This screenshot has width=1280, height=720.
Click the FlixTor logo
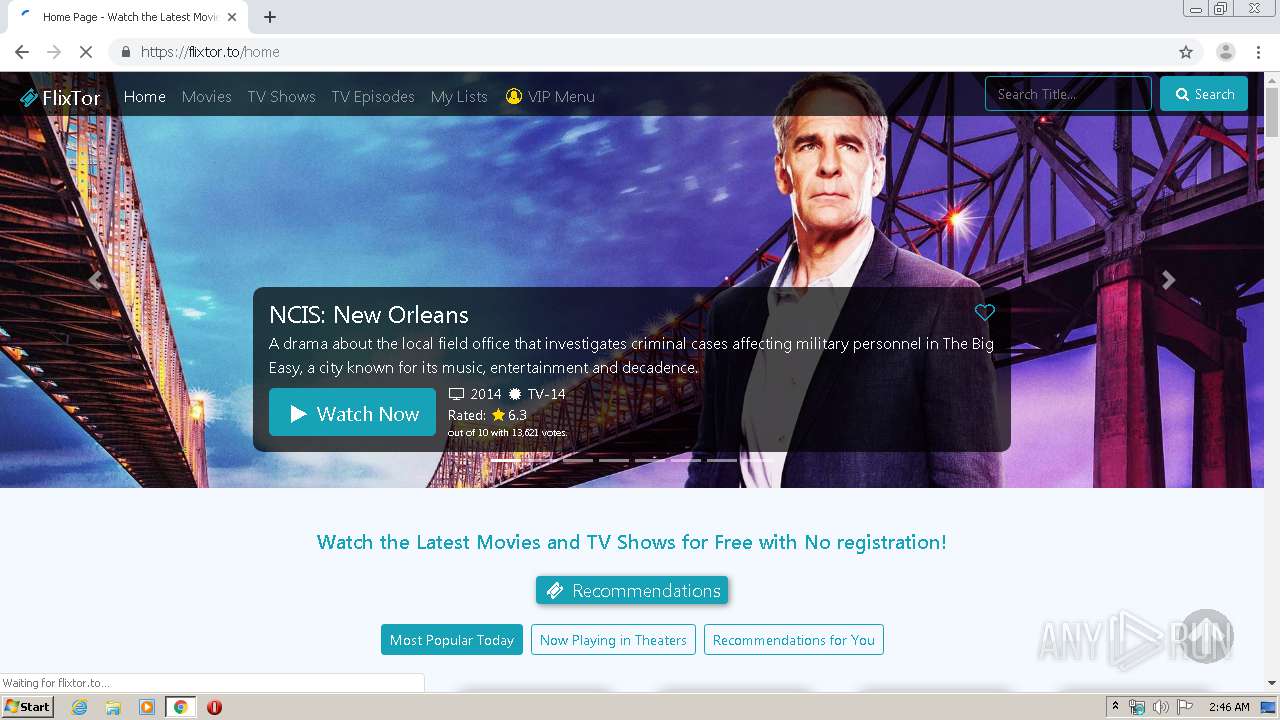click(x=60, y=97)
